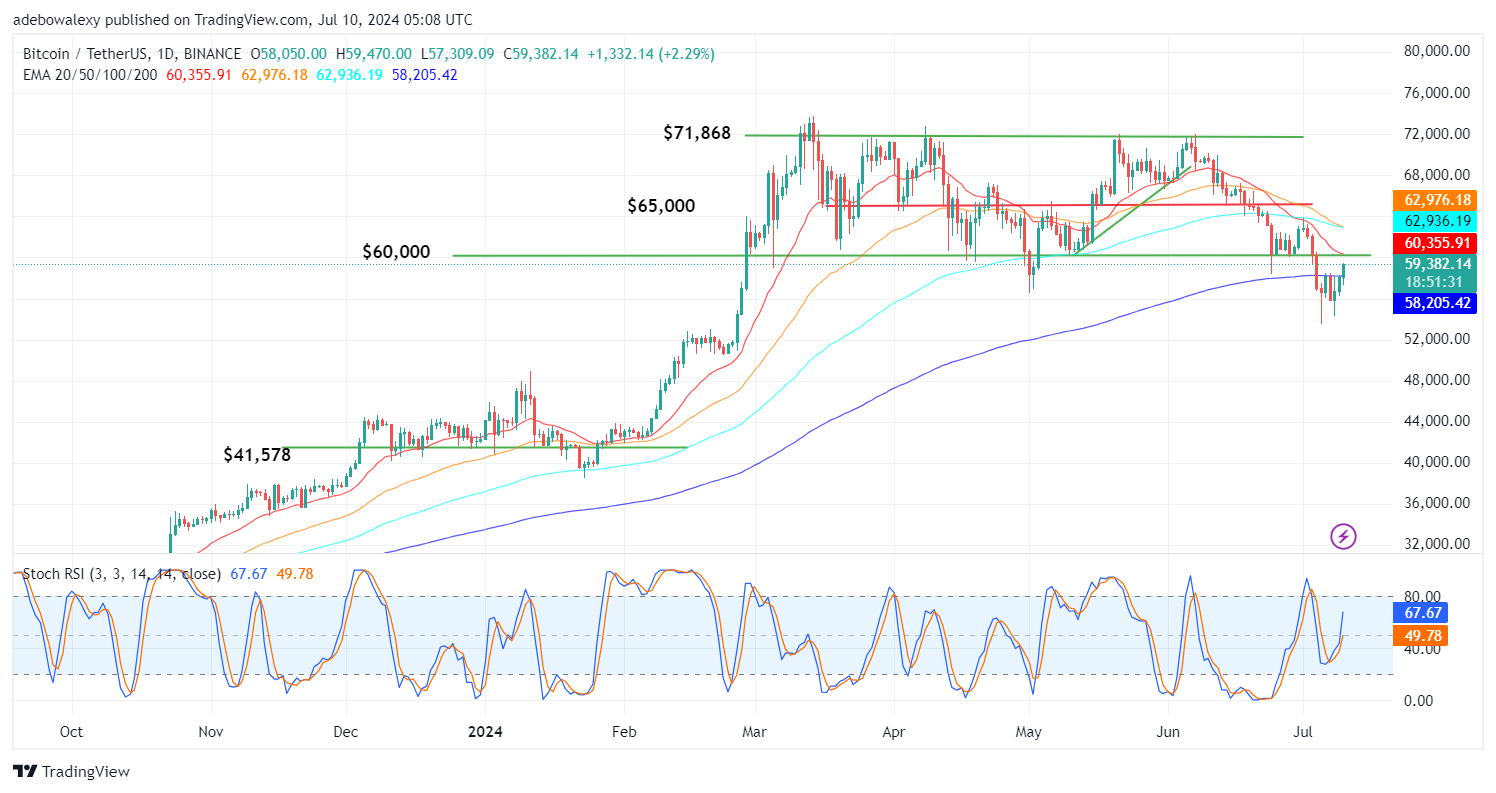Image resolution: width=1496 pixels, height=793 pixels.
Task: Click the Dec label on time axis
Action: click(x=346, y=731)
